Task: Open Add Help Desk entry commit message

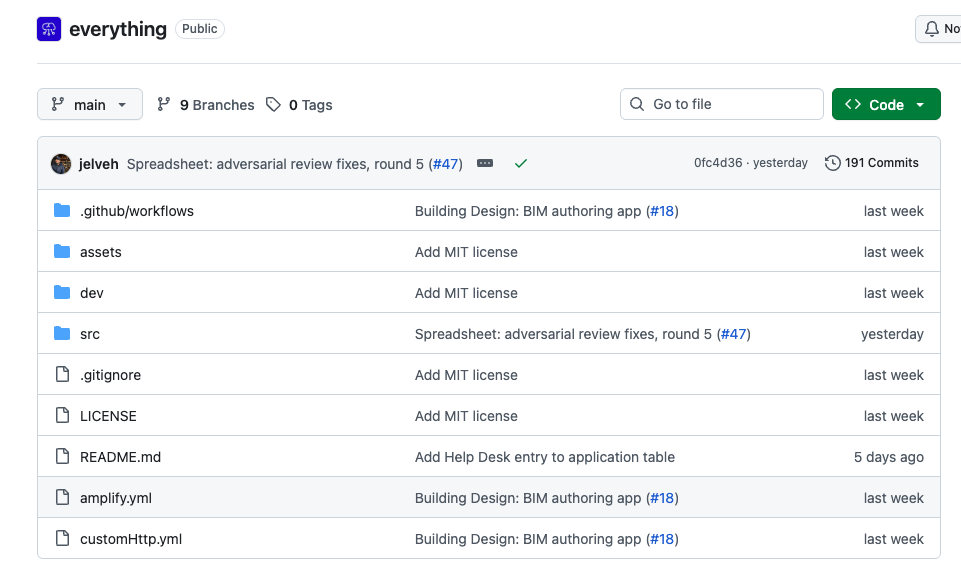Action: [545, 457]
